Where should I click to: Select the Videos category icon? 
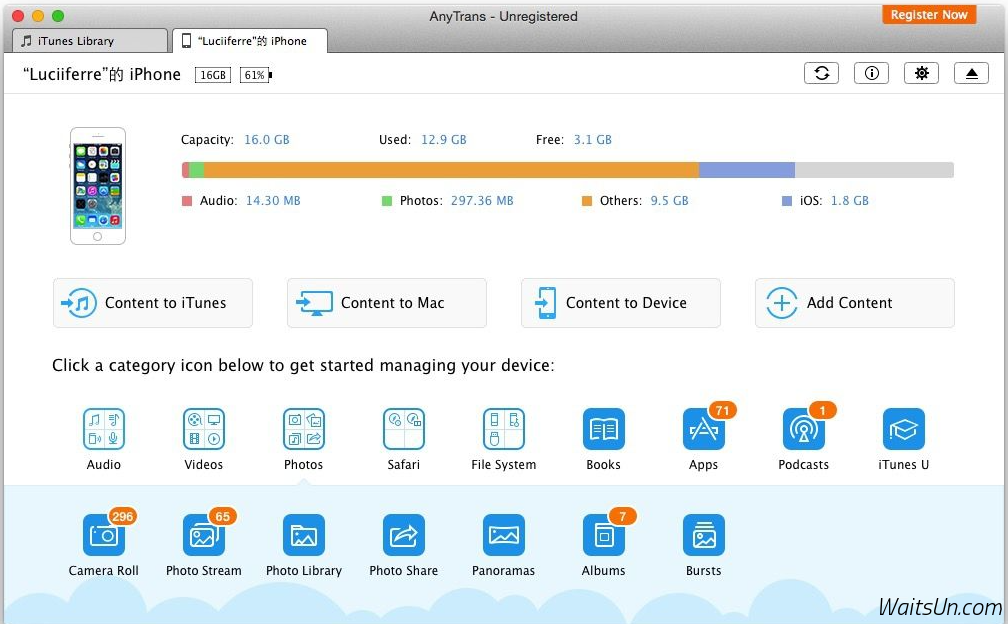tap(204, 429)
